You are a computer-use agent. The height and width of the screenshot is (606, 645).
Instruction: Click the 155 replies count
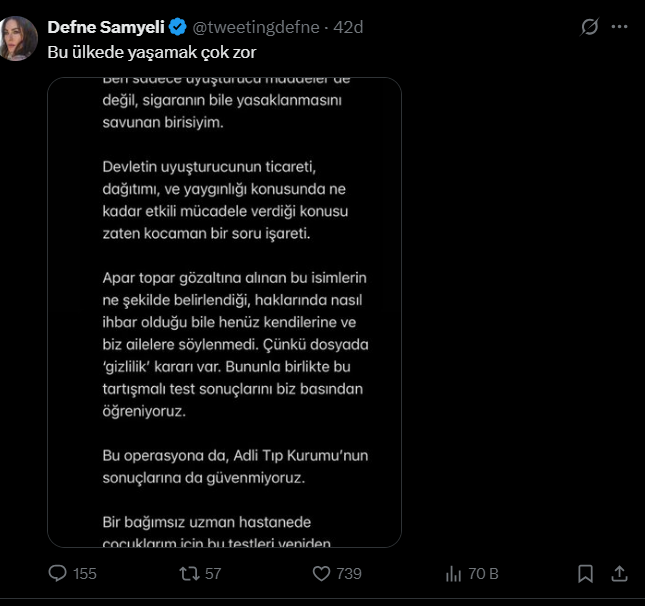[85, 574]
